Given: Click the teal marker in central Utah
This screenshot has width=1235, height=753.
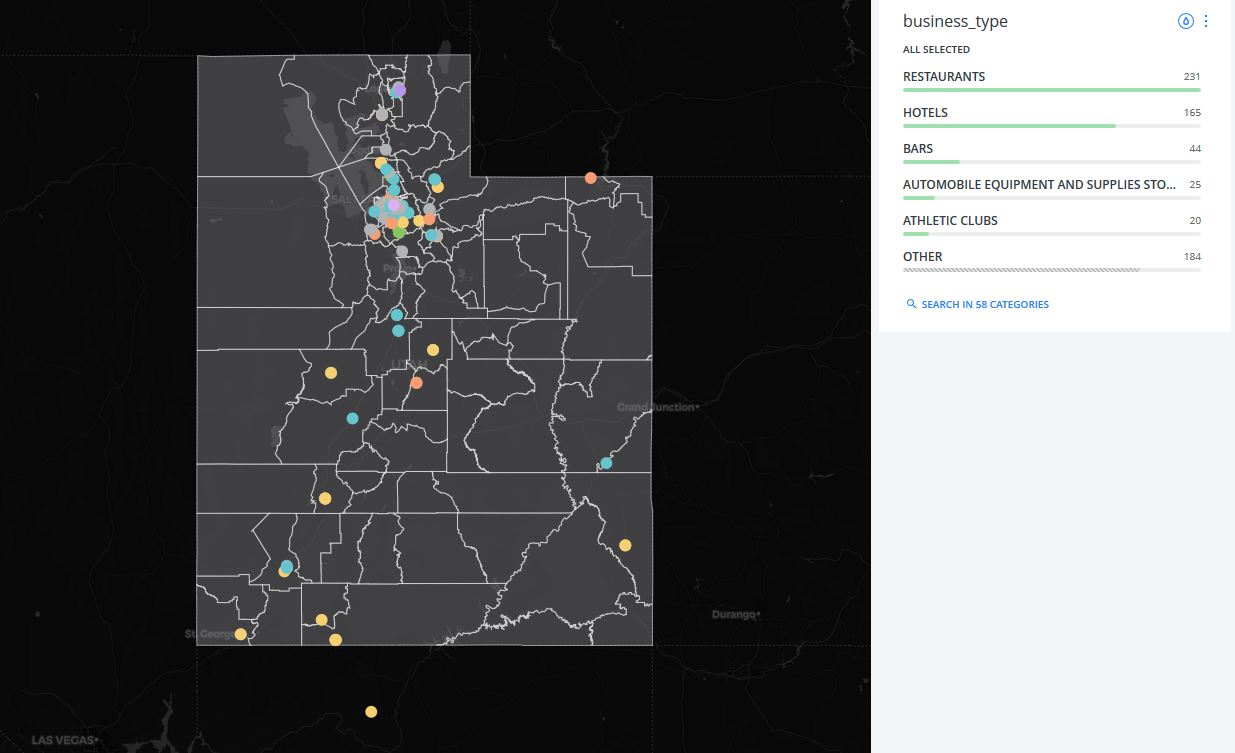Looking at the screenshot, I should click(x=351, y=417).
